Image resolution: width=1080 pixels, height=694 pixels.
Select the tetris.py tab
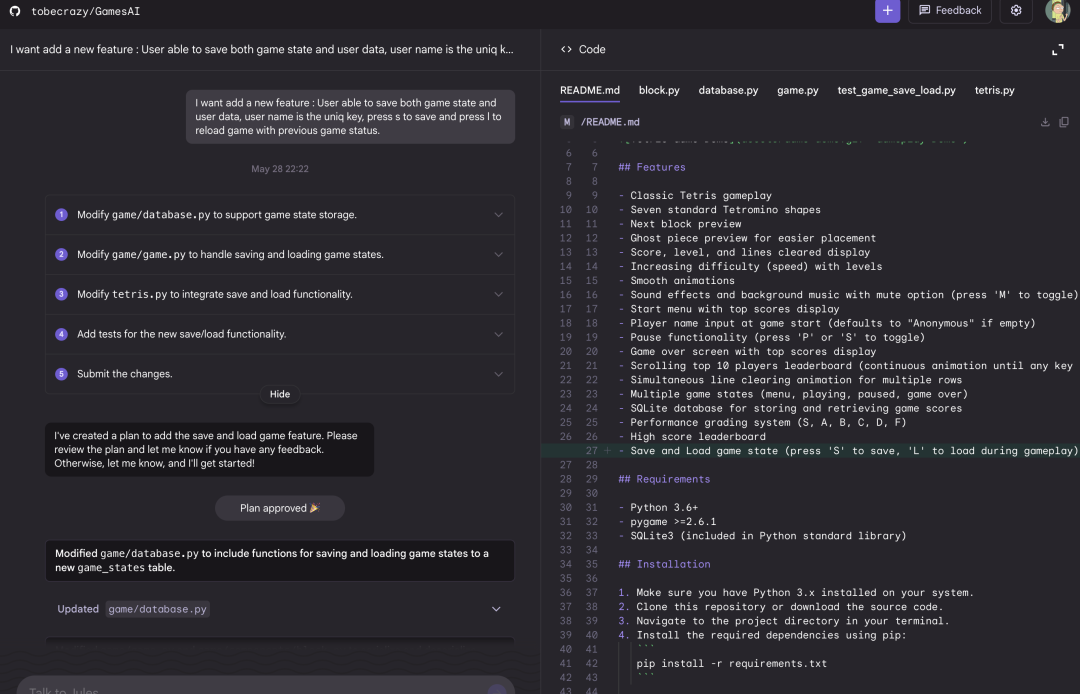(x=994, y=90)
